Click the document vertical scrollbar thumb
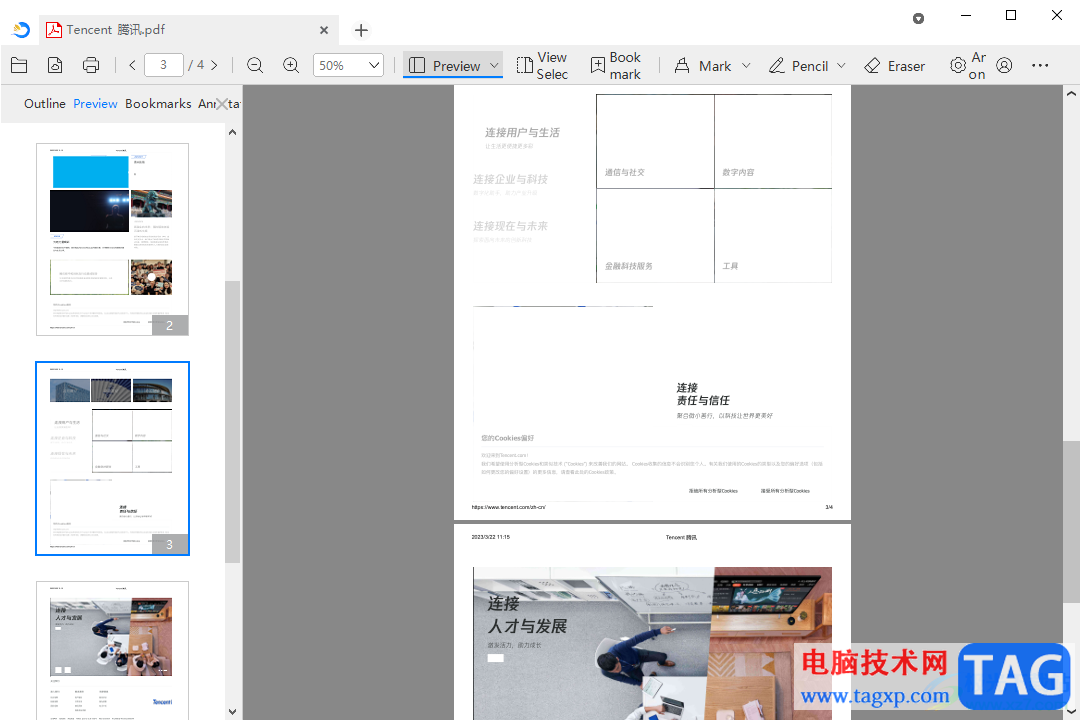Image resolution: width=1081 pixels, height=721 pixels. coord(1071,522)
